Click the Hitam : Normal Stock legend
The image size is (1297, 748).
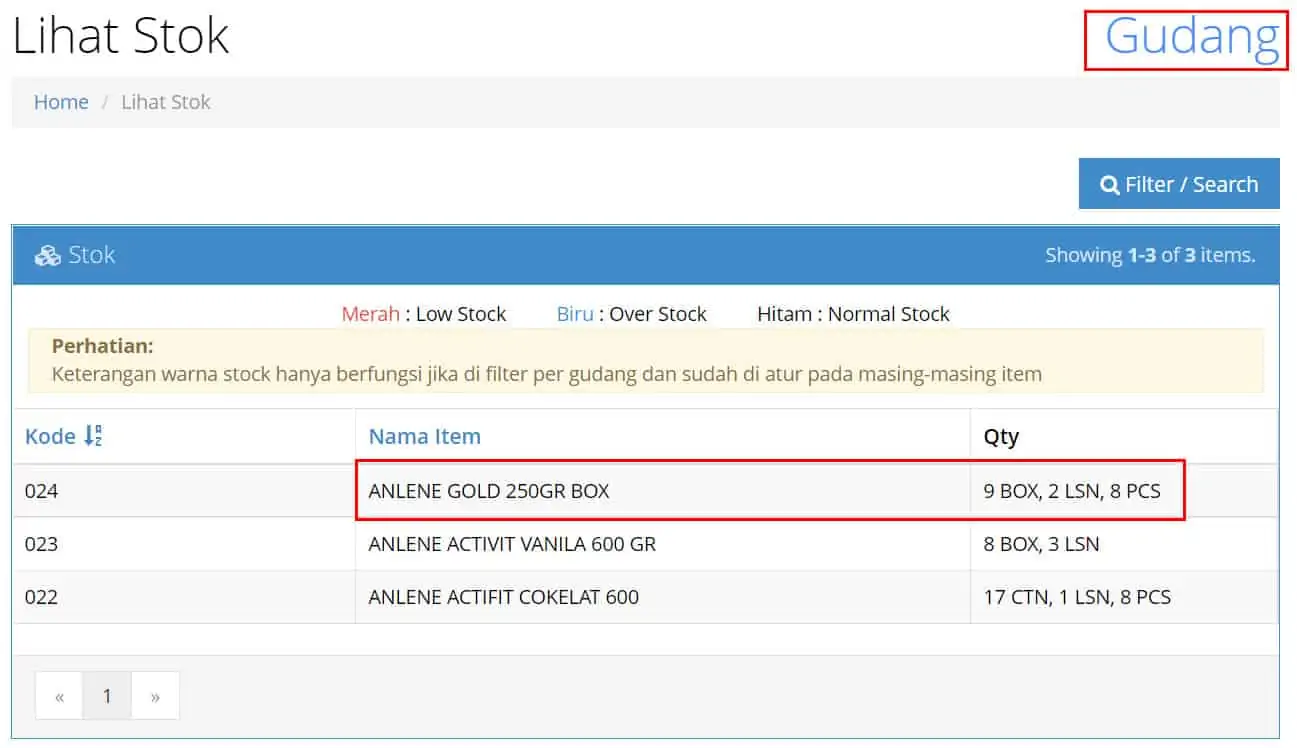[853, 314]
